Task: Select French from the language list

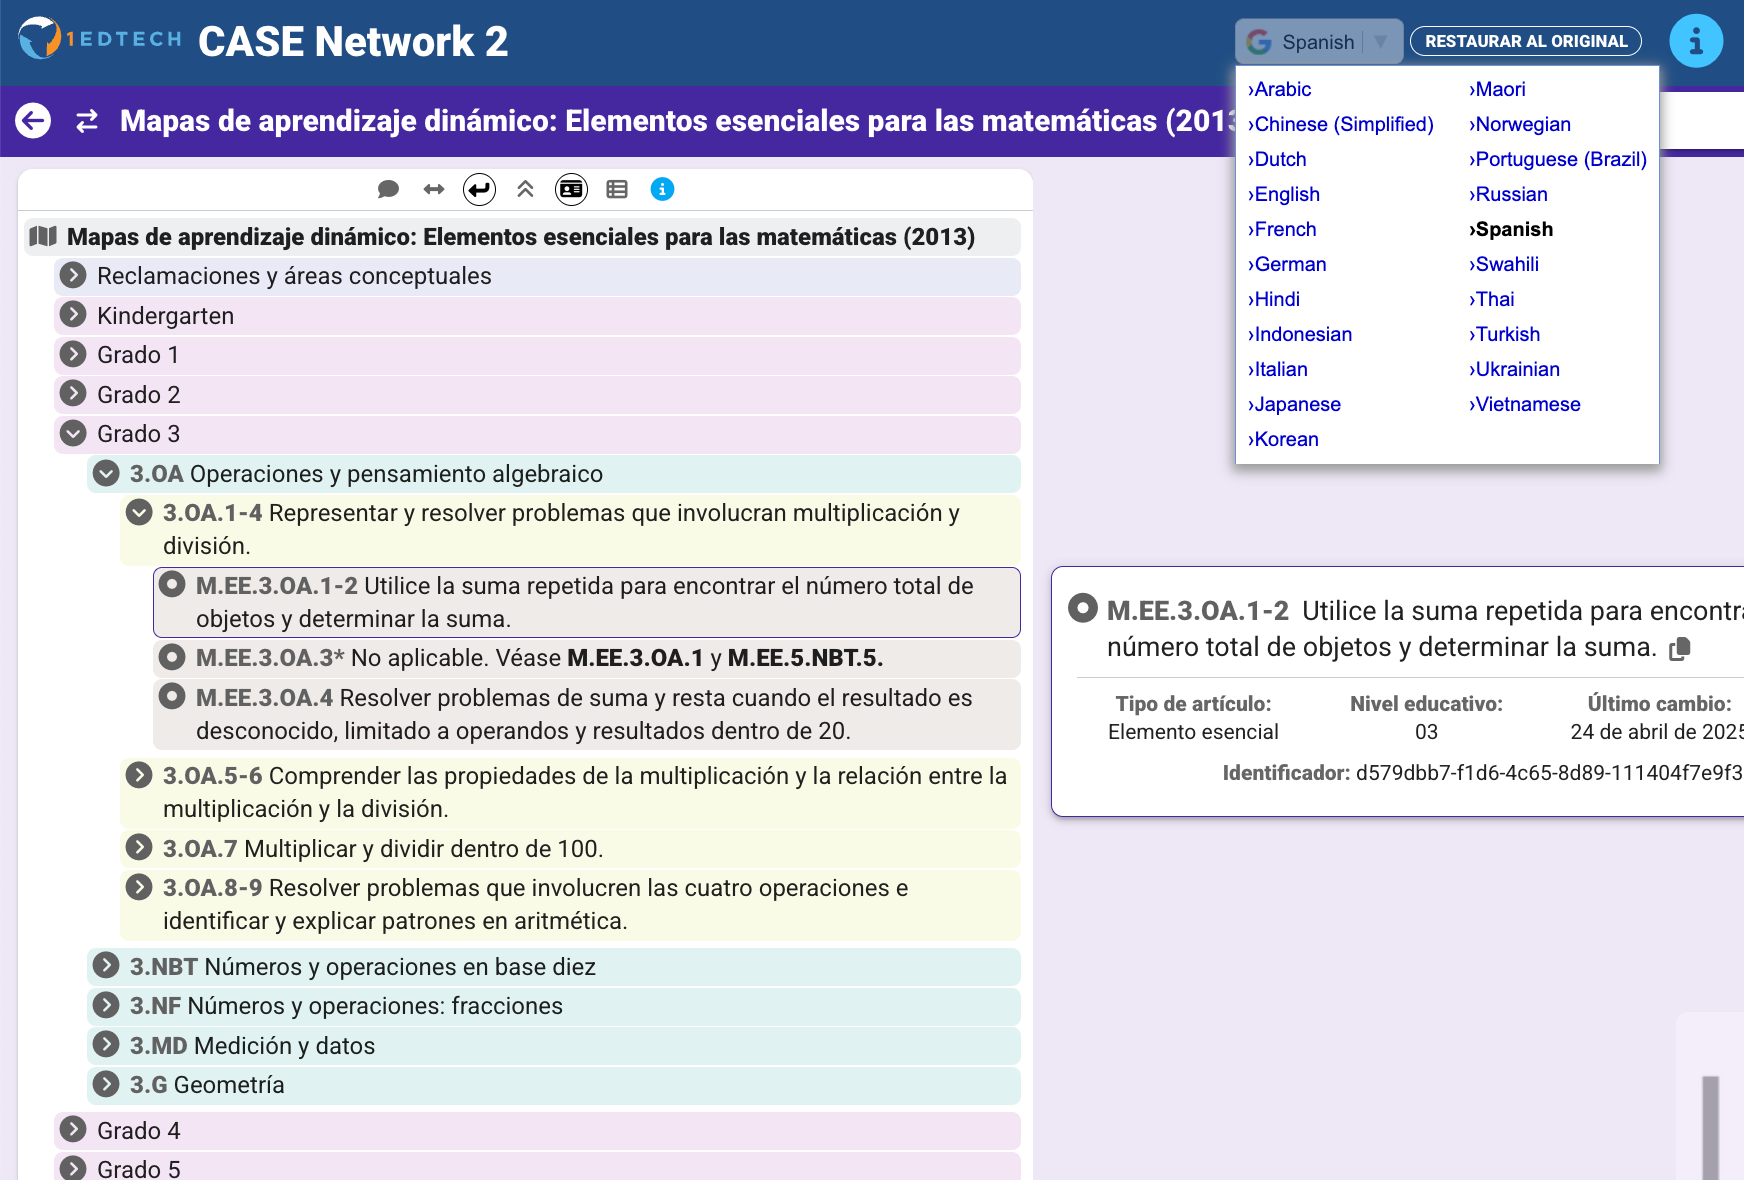Action: pos(1282,229)
